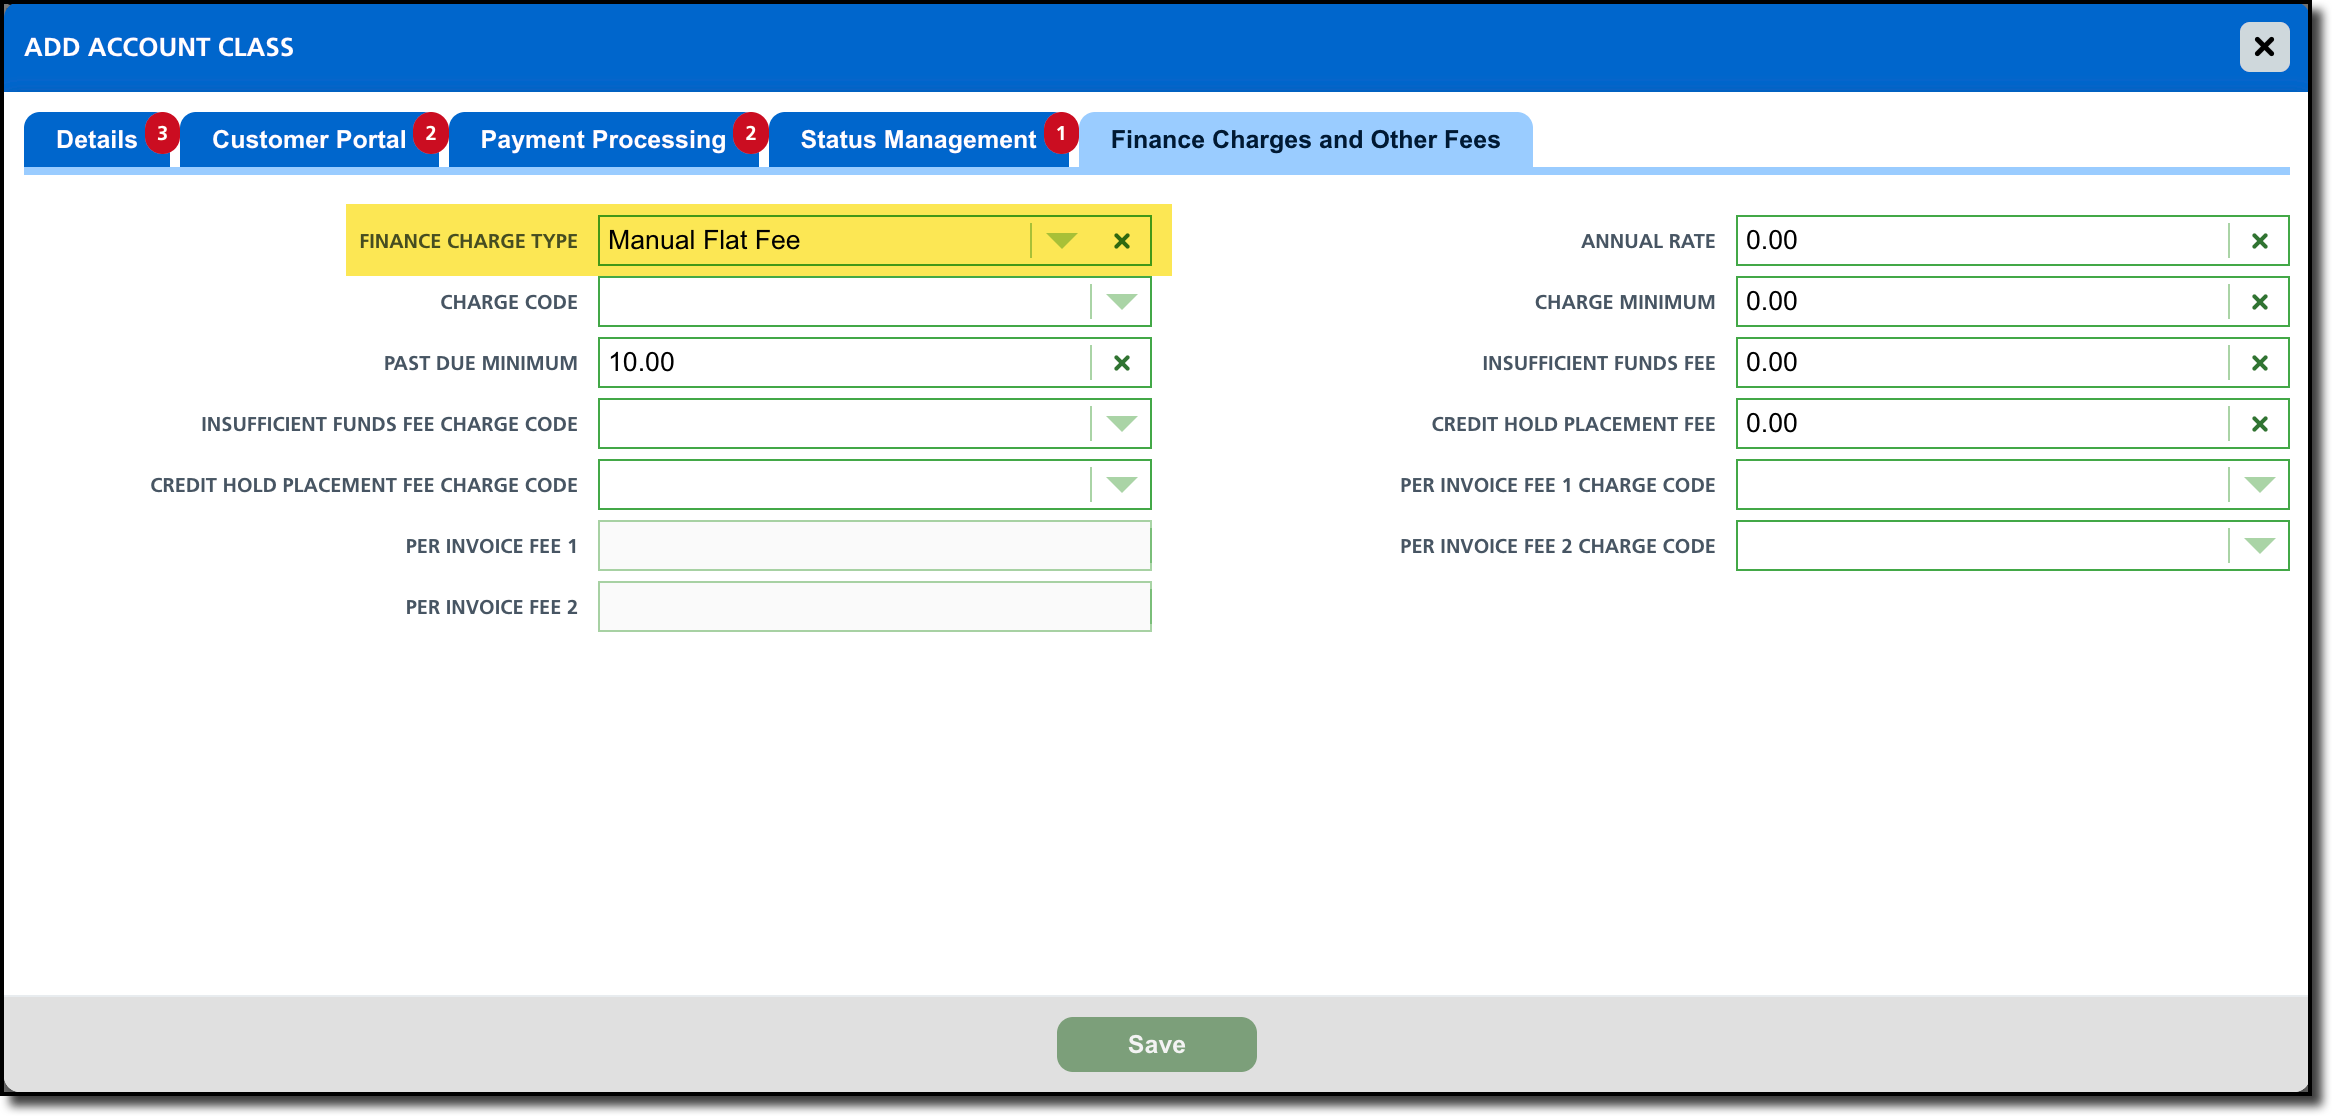Open the Customer Portal tab
This screenshot has height=1116, width=2332.
pyautogui.click(x=308, y=140)
